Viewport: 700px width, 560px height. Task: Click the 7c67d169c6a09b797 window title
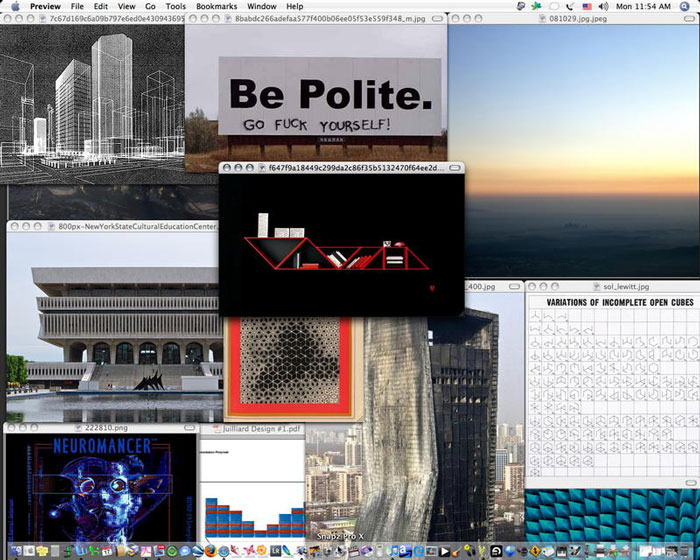117,19
